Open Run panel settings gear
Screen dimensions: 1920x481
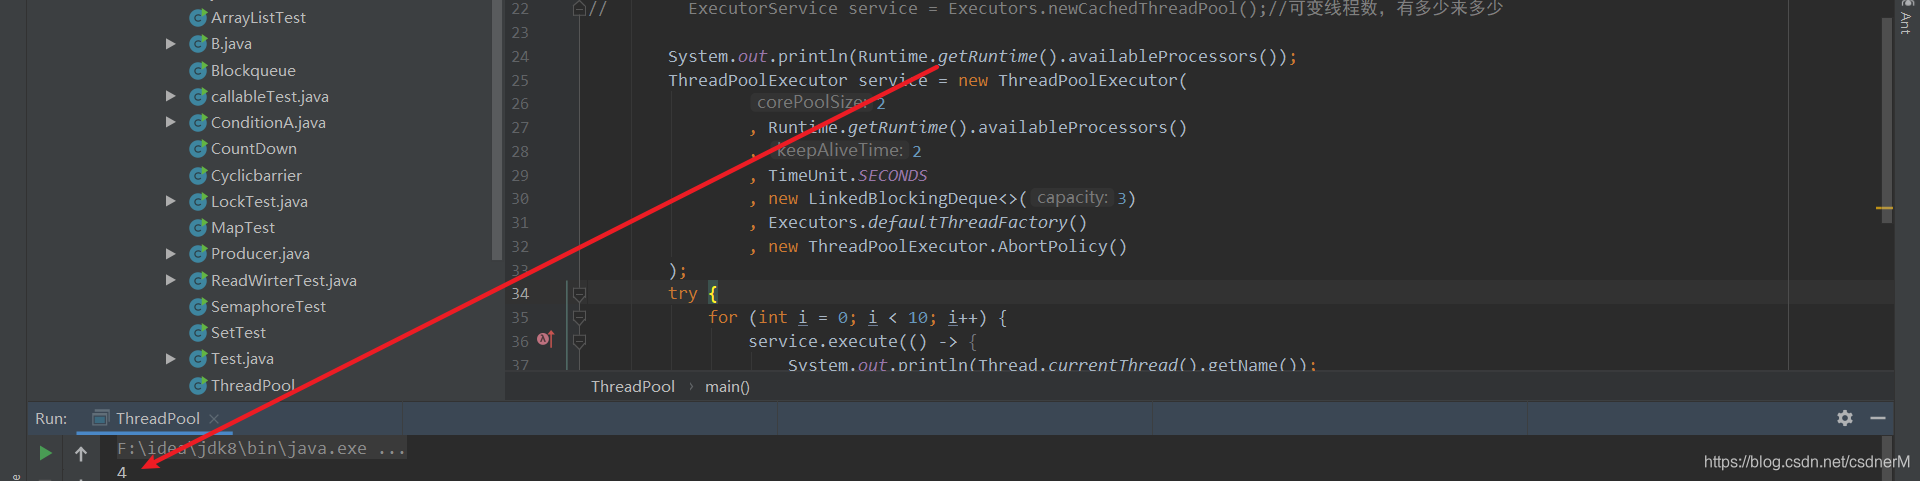point(1845,418)
